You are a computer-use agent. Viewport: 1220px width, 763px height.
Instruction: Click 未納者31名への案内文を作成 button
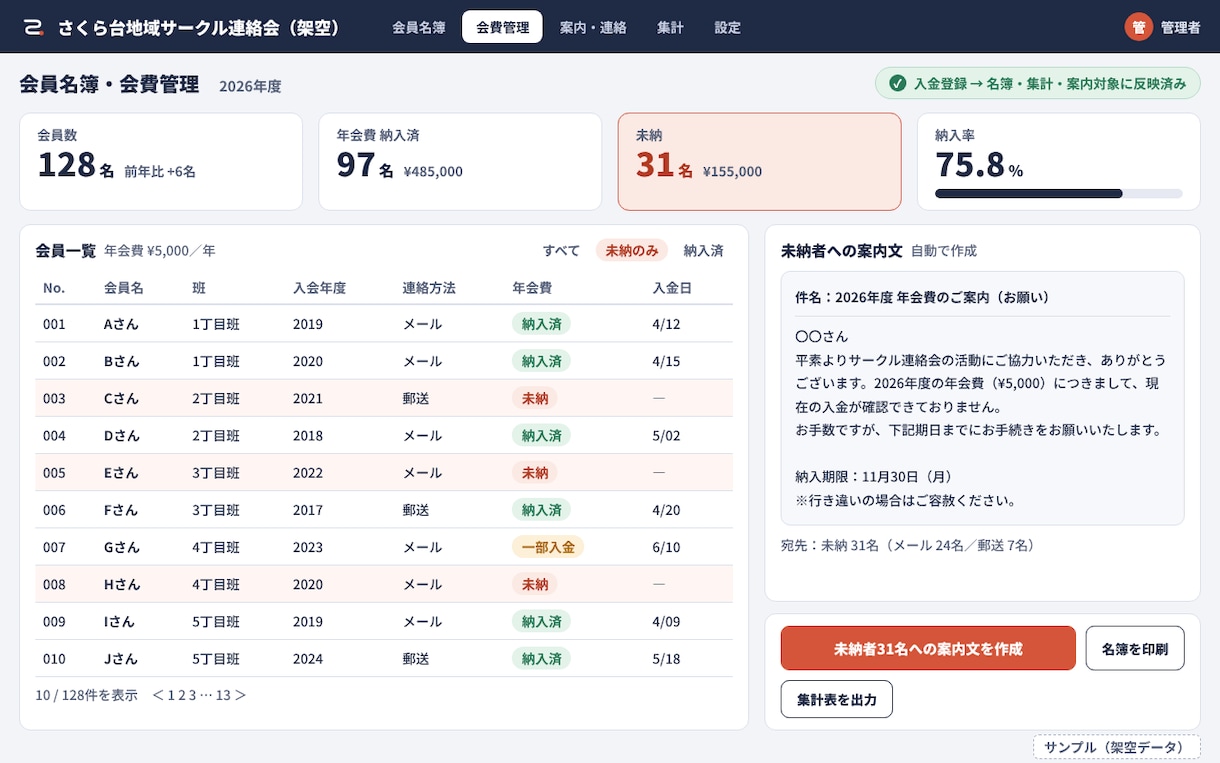928,648
